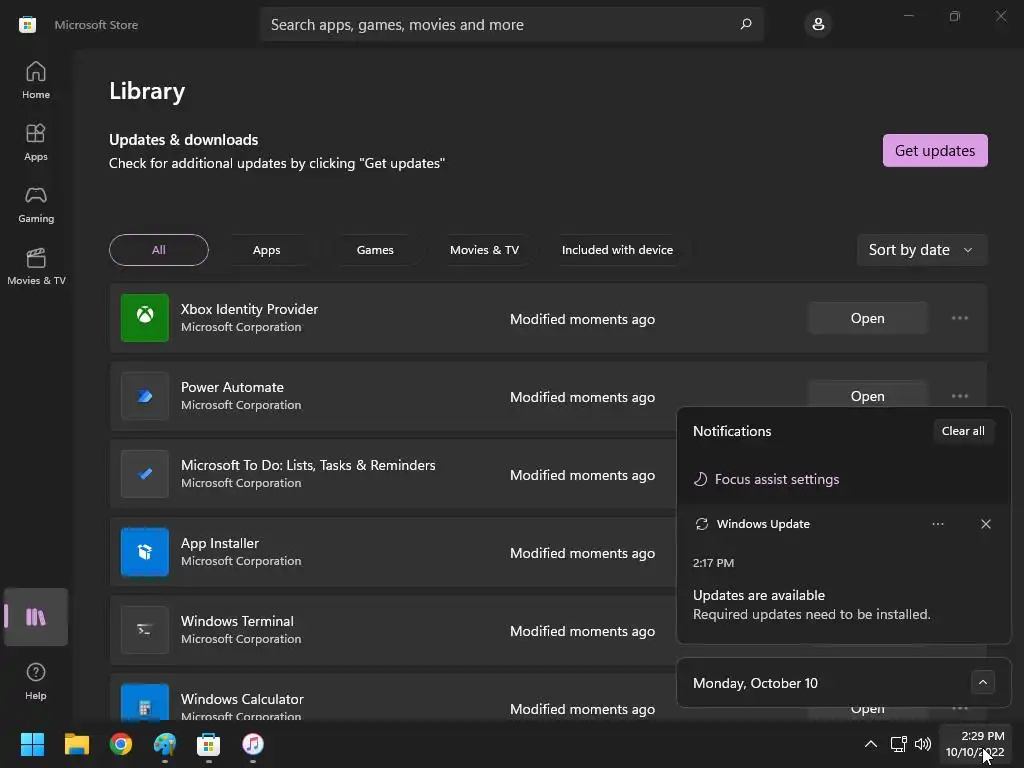Click the App Installer app icon
Image resolution: width=1024 pixels, height=768 pixels.
(145, 552)
